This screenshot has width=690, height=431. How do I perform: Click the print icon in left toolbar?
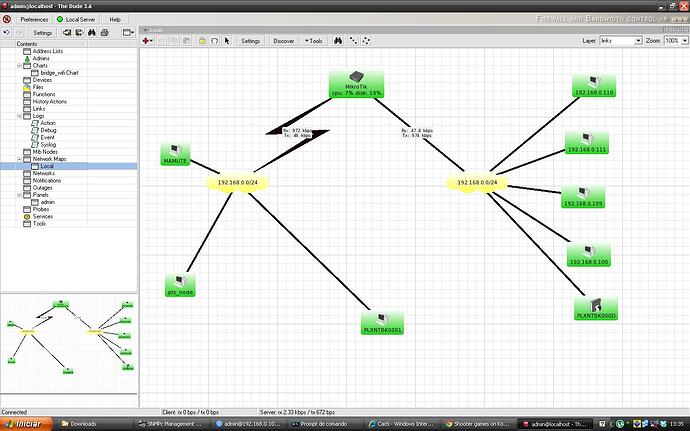[104, 33]
